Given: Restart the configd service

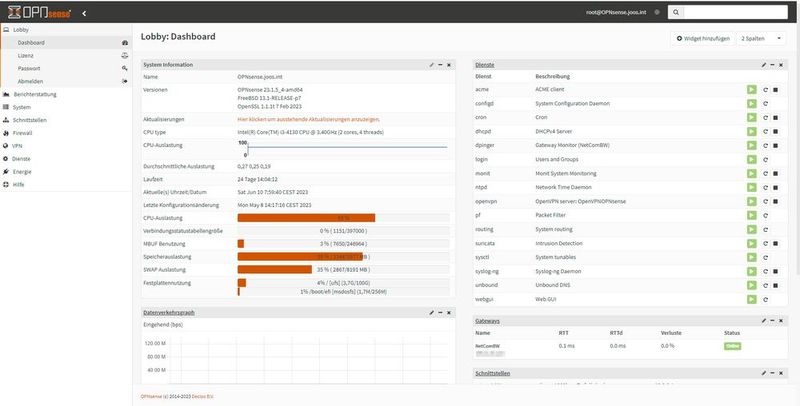Looking at the screenshot, I should pos(765,104).
